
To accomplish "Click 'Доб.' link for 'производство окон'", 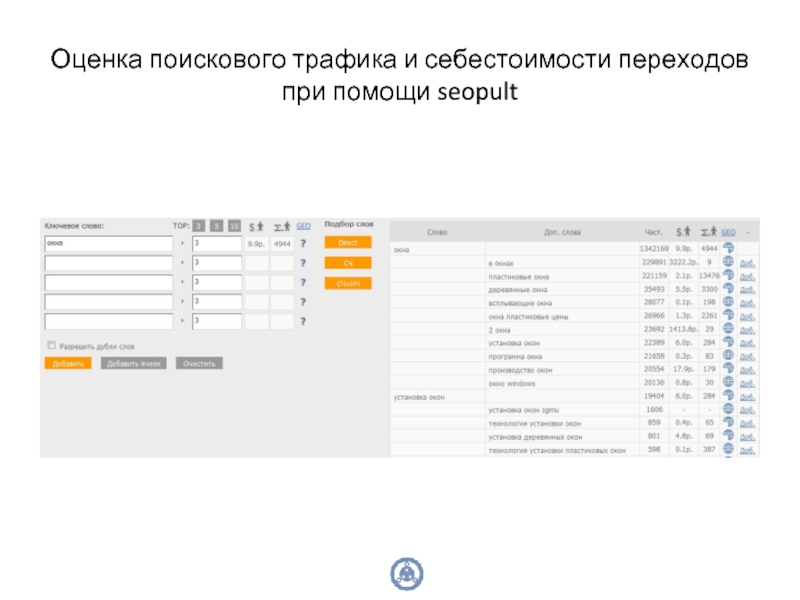I will 747,370.
